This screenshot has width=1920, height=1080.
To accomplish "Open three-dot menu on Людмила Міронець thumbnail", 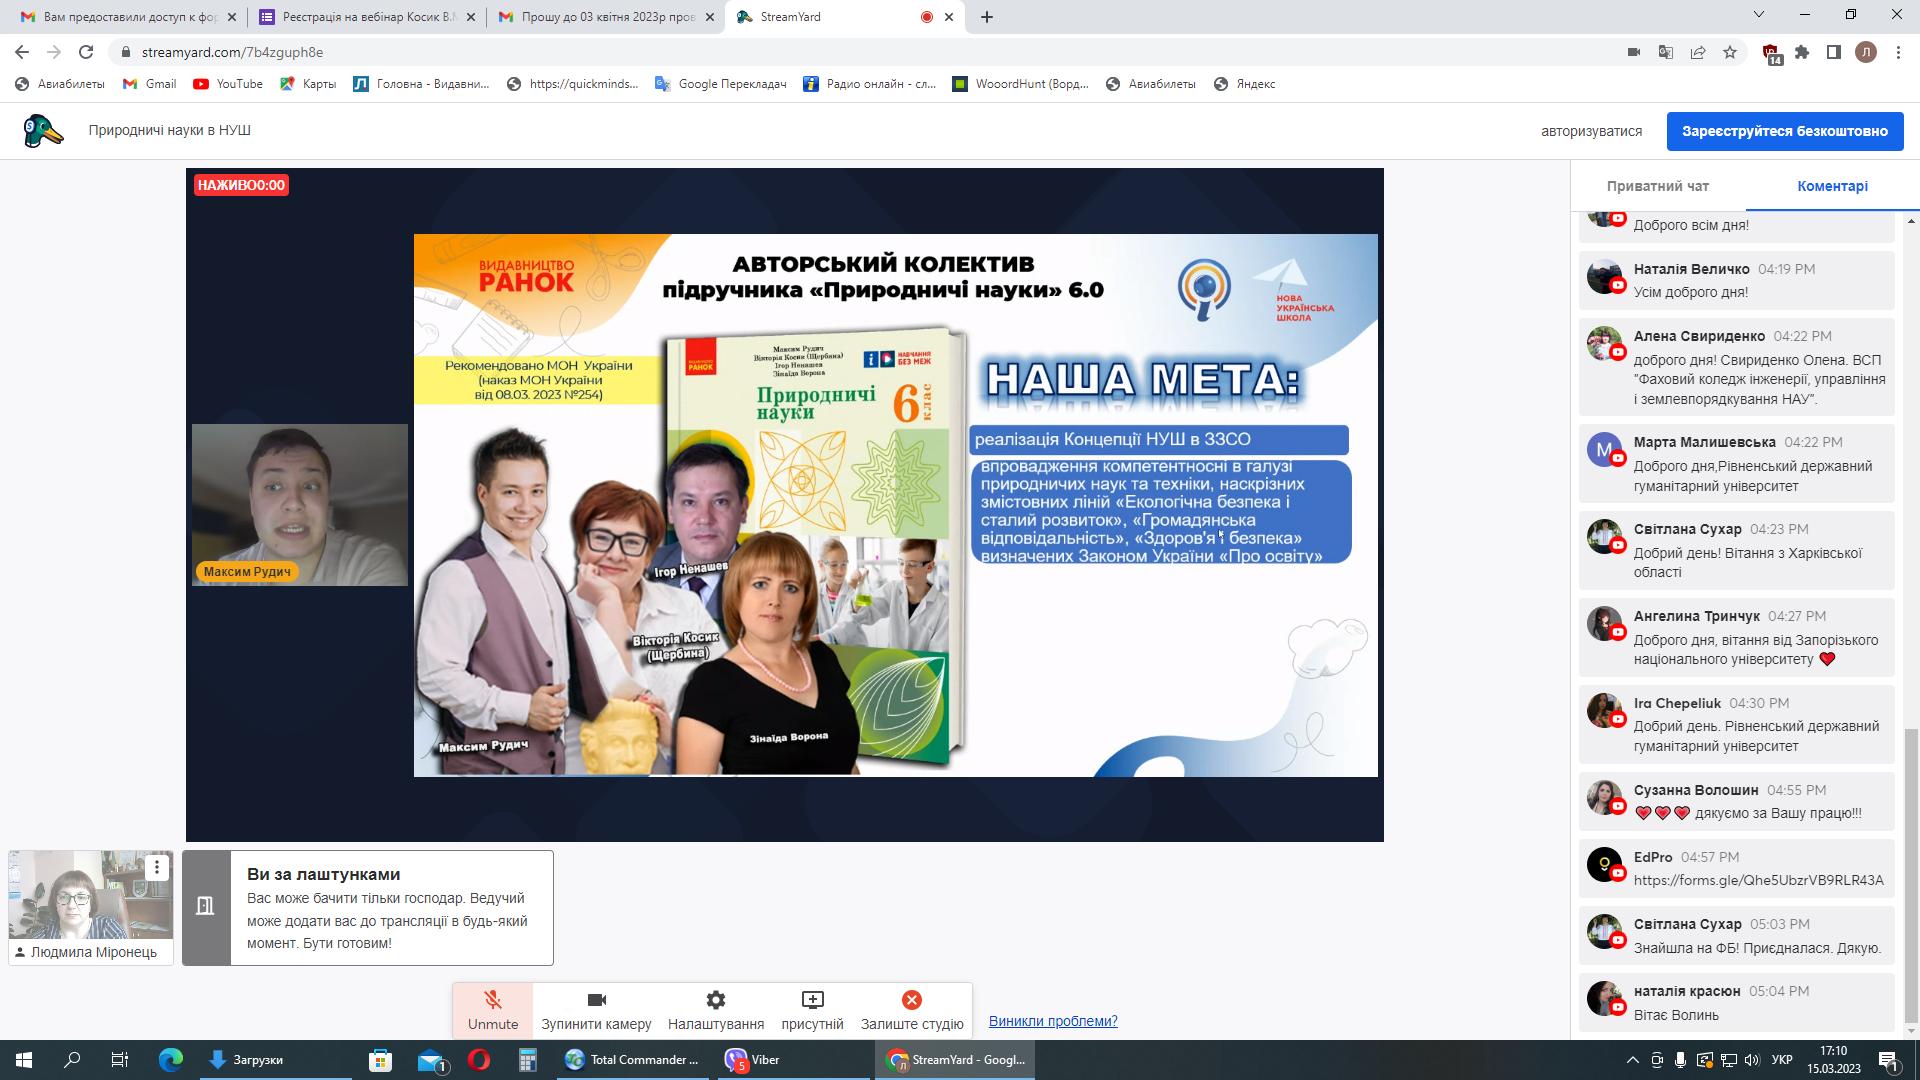I will tap(157, 867).
